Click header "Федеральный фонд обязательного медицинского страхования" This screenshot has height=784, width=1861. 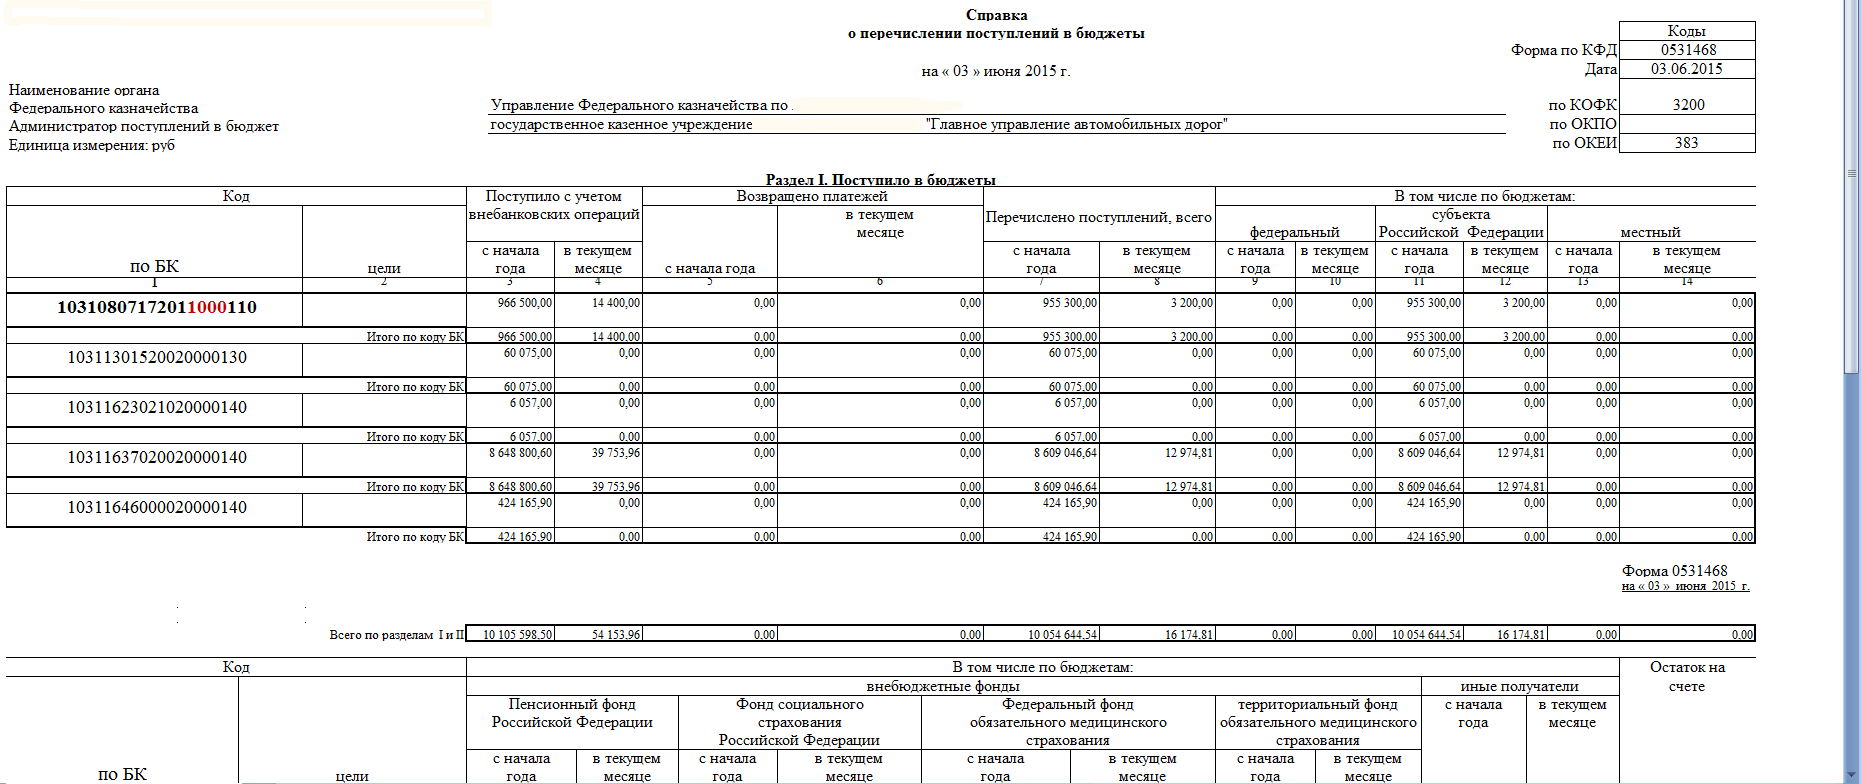click(1068, 723)
